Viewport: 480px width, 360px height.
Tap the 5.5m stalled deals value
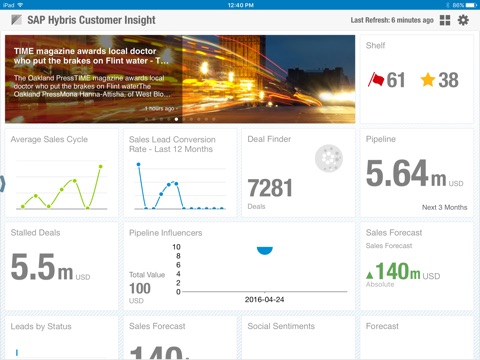tap(42, 267)
